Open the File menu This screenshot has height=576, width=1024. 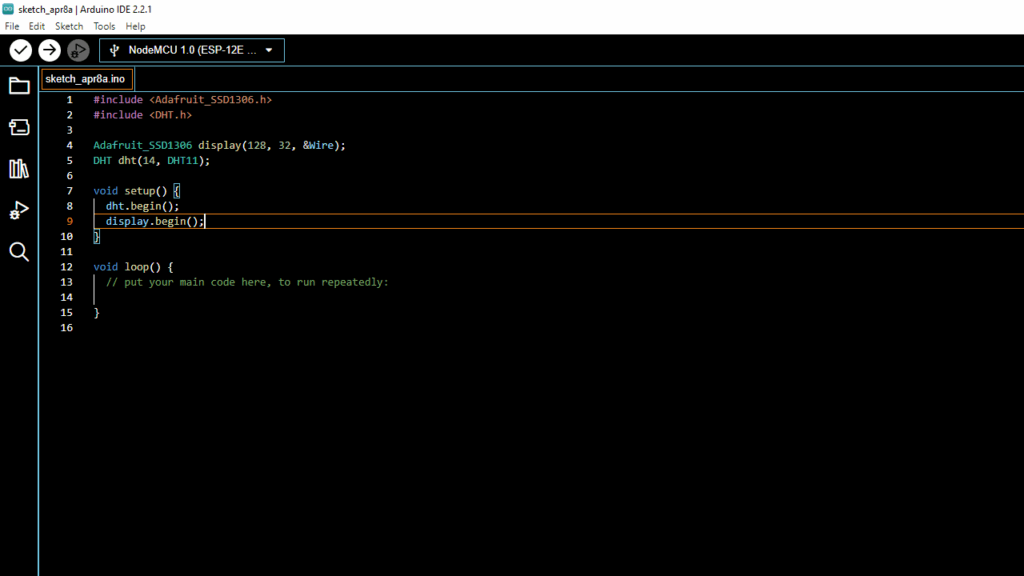12,27
